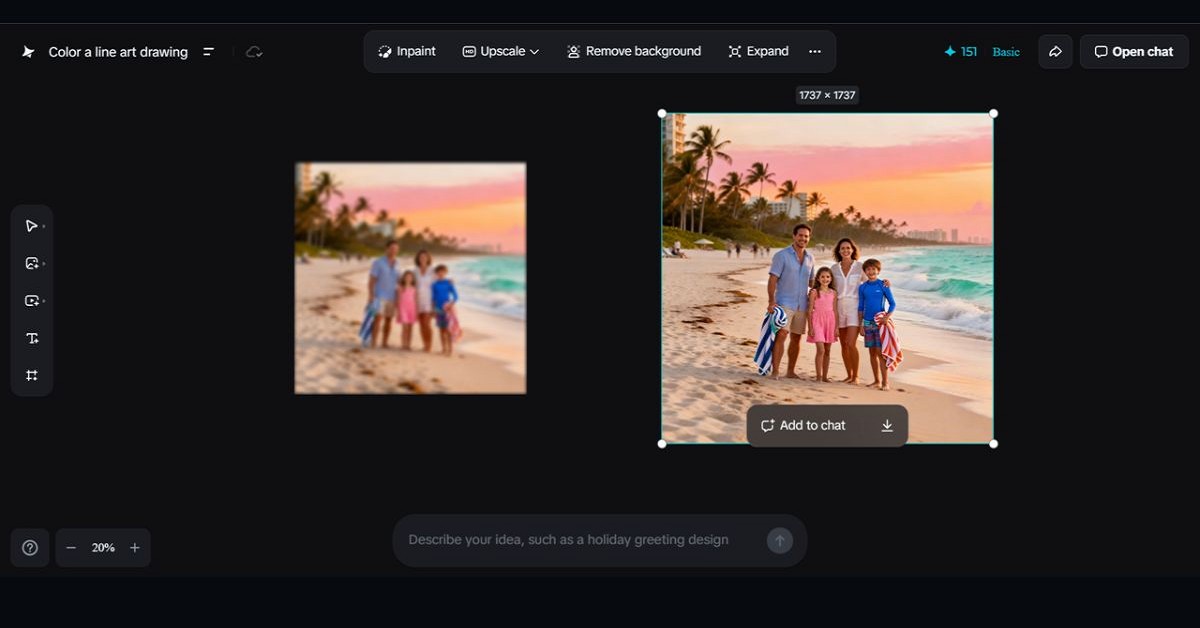Open the help icon
The width and height of the screenshot is (1200, 628).
pyautogui.click(x=29, y=547)
